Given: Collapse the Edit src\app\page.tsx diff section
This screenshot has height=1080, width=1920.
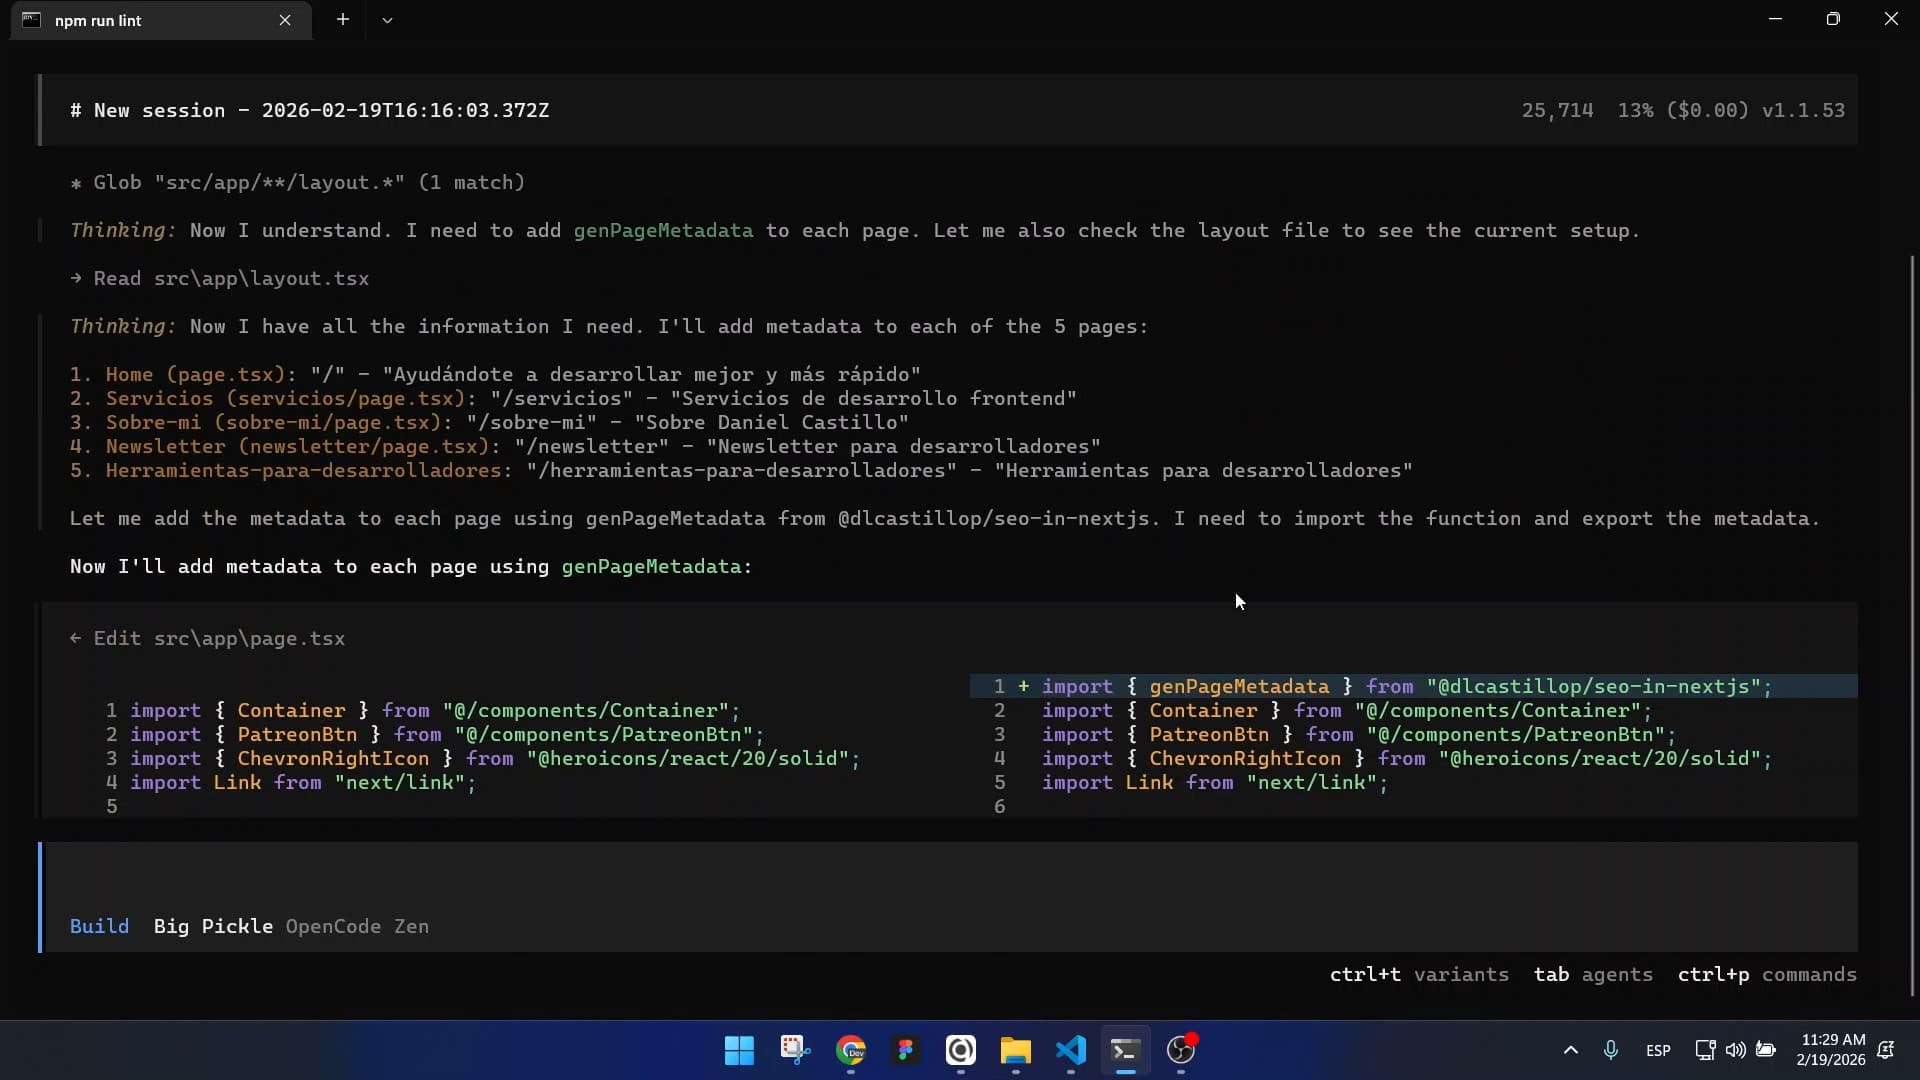Looking at the screenshot, I should pyautogui.click(x=76, y=638).
